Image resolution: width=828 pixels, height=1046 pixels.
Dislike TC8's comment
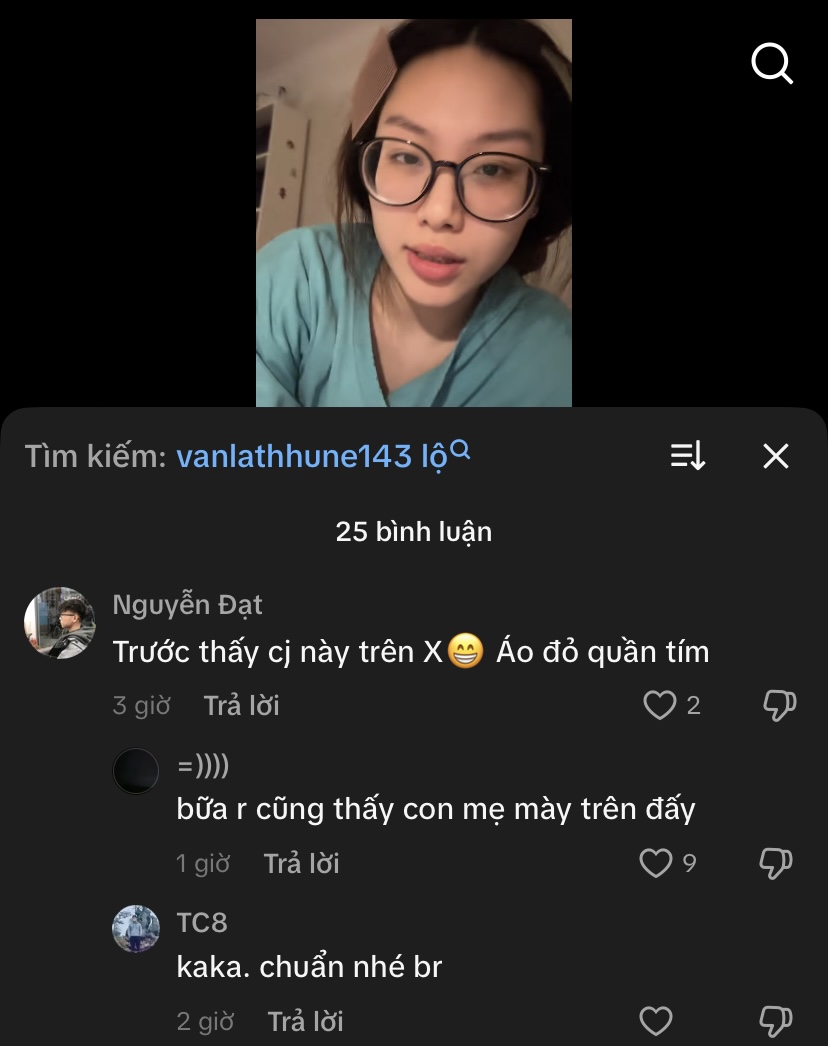tap(776, 1021)
